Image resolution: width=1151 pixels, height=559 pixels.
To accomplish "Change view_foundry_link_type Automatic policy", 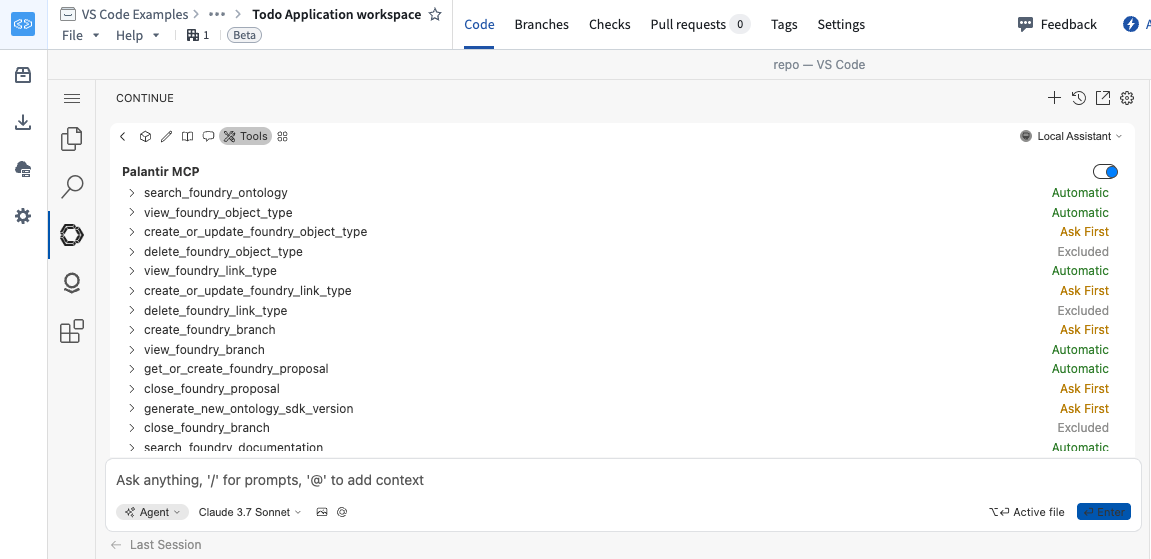I will coord(1080,271).
